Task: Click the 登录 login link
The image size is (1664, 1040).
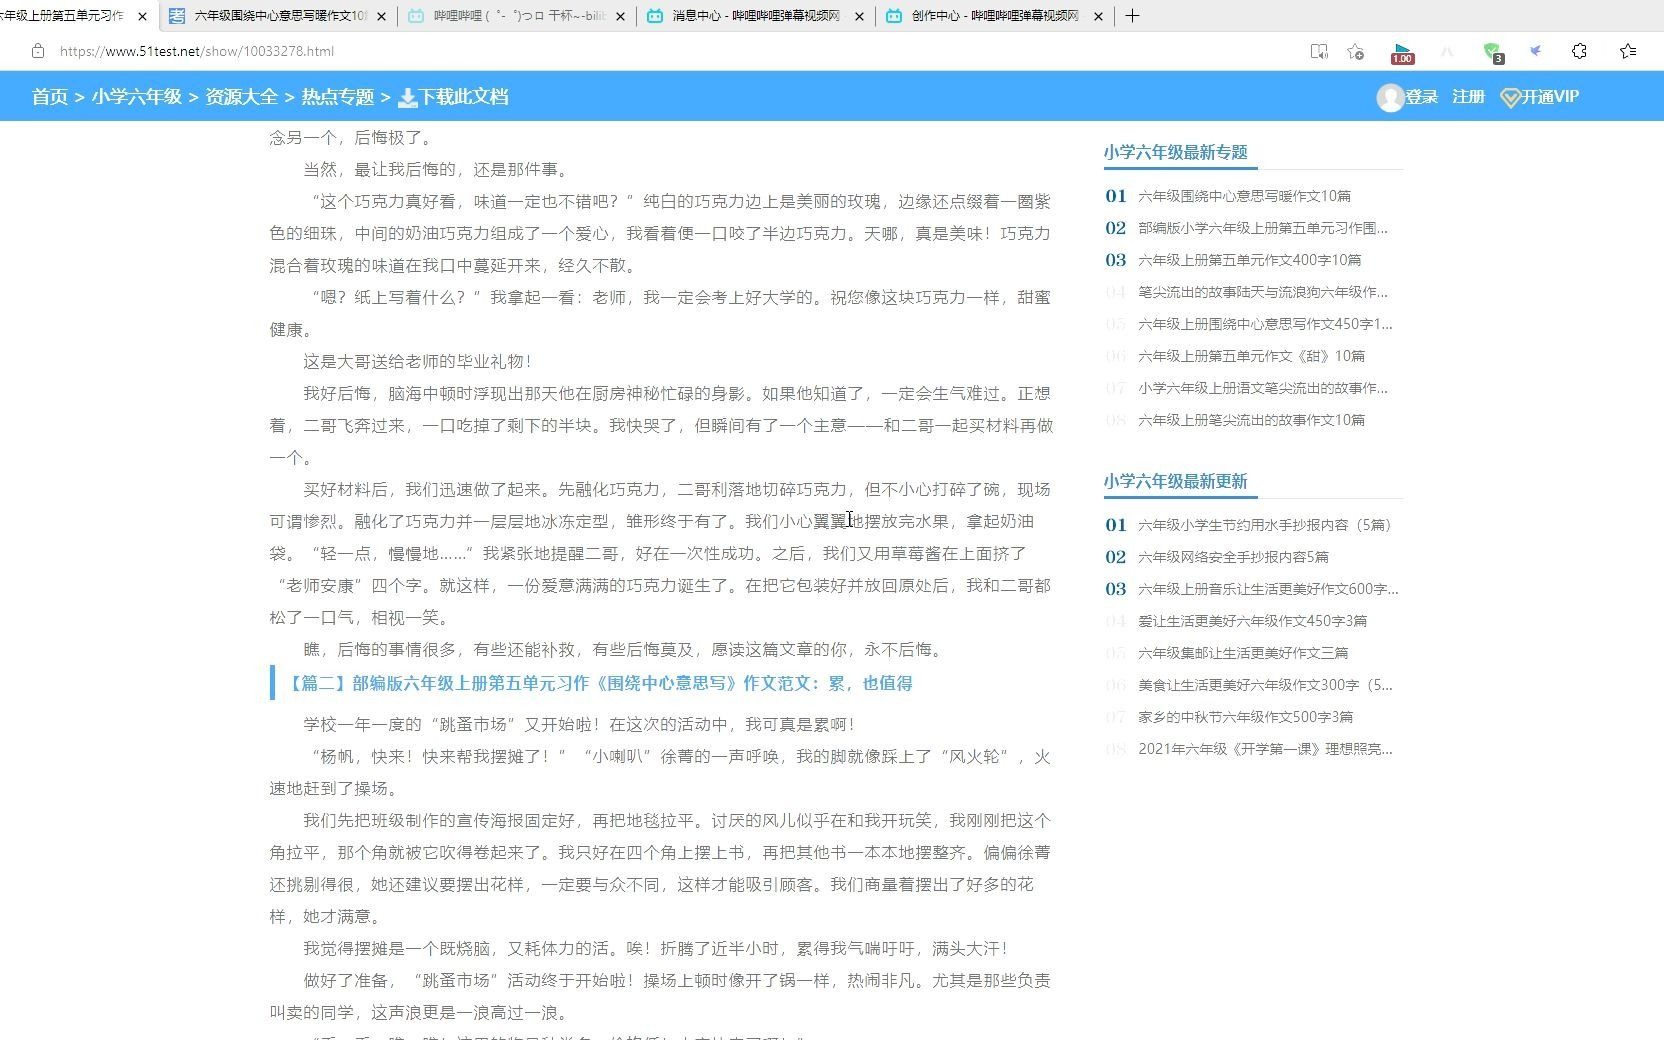Action: click(1421, 97)
